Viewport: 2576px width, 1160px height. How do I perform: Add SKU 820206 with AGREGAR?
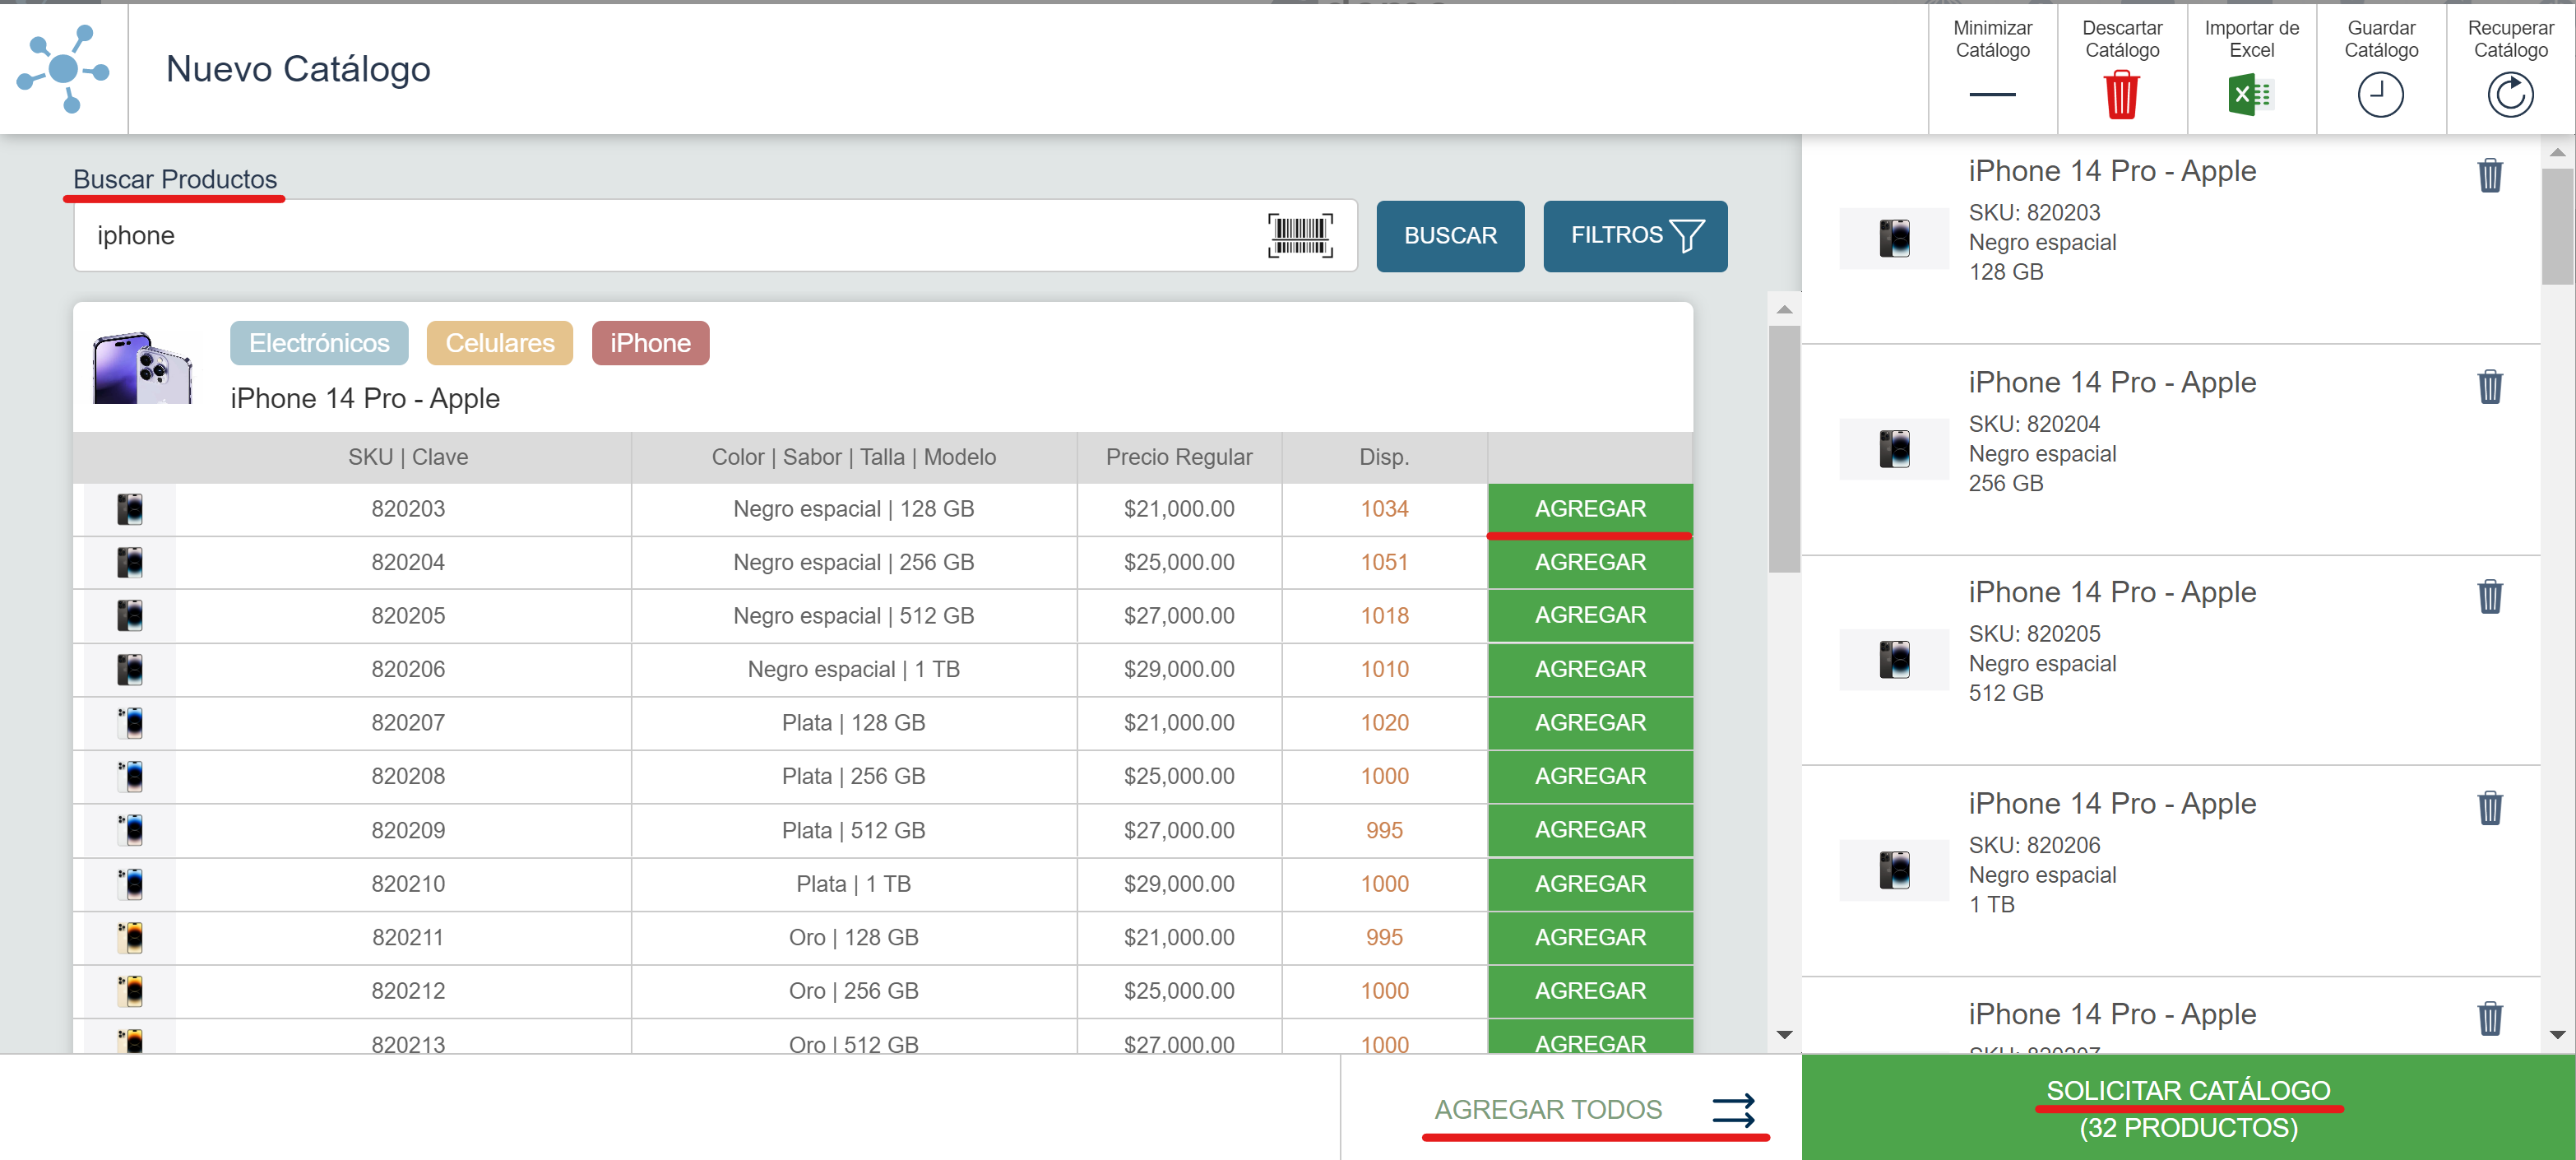point(1590,669)
